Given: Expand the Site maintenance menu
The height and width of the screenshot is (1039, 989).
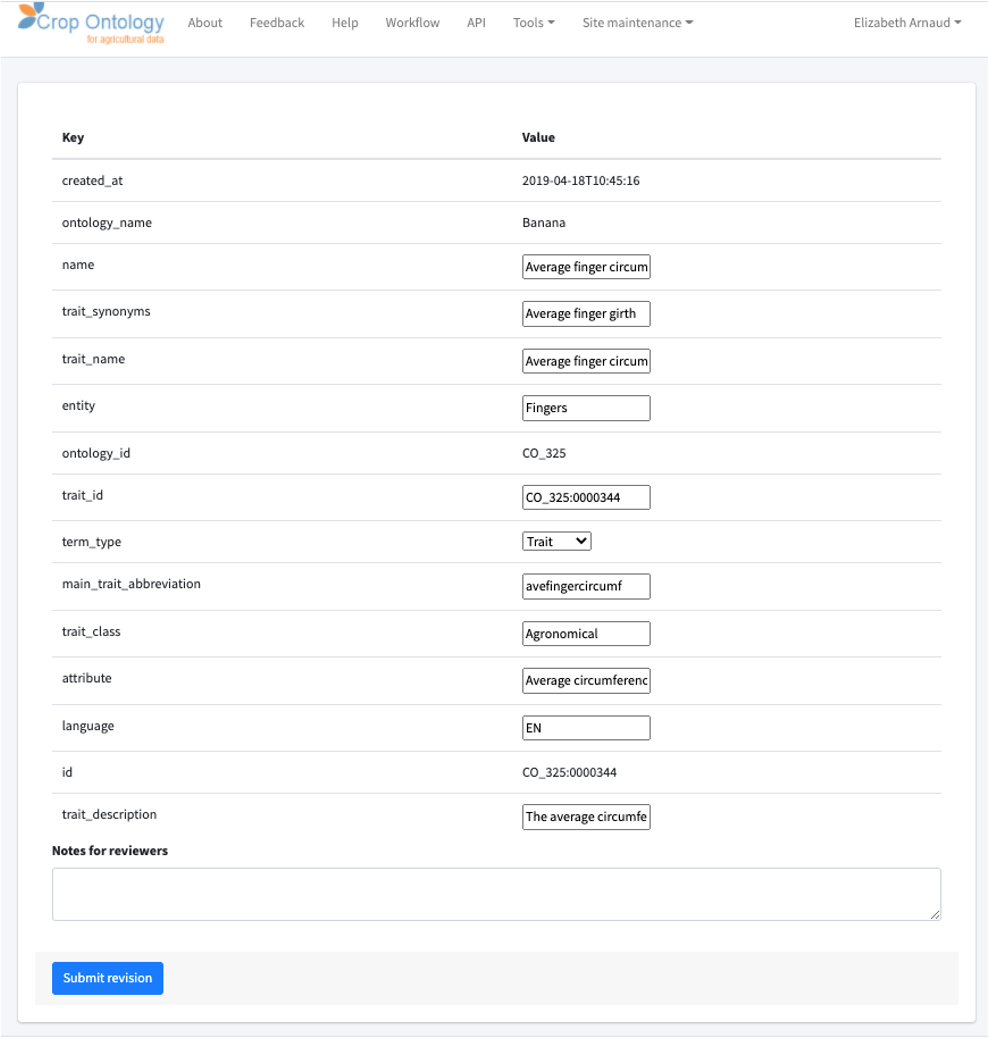Looking at the screenshot, I should (x=638, y=23).
